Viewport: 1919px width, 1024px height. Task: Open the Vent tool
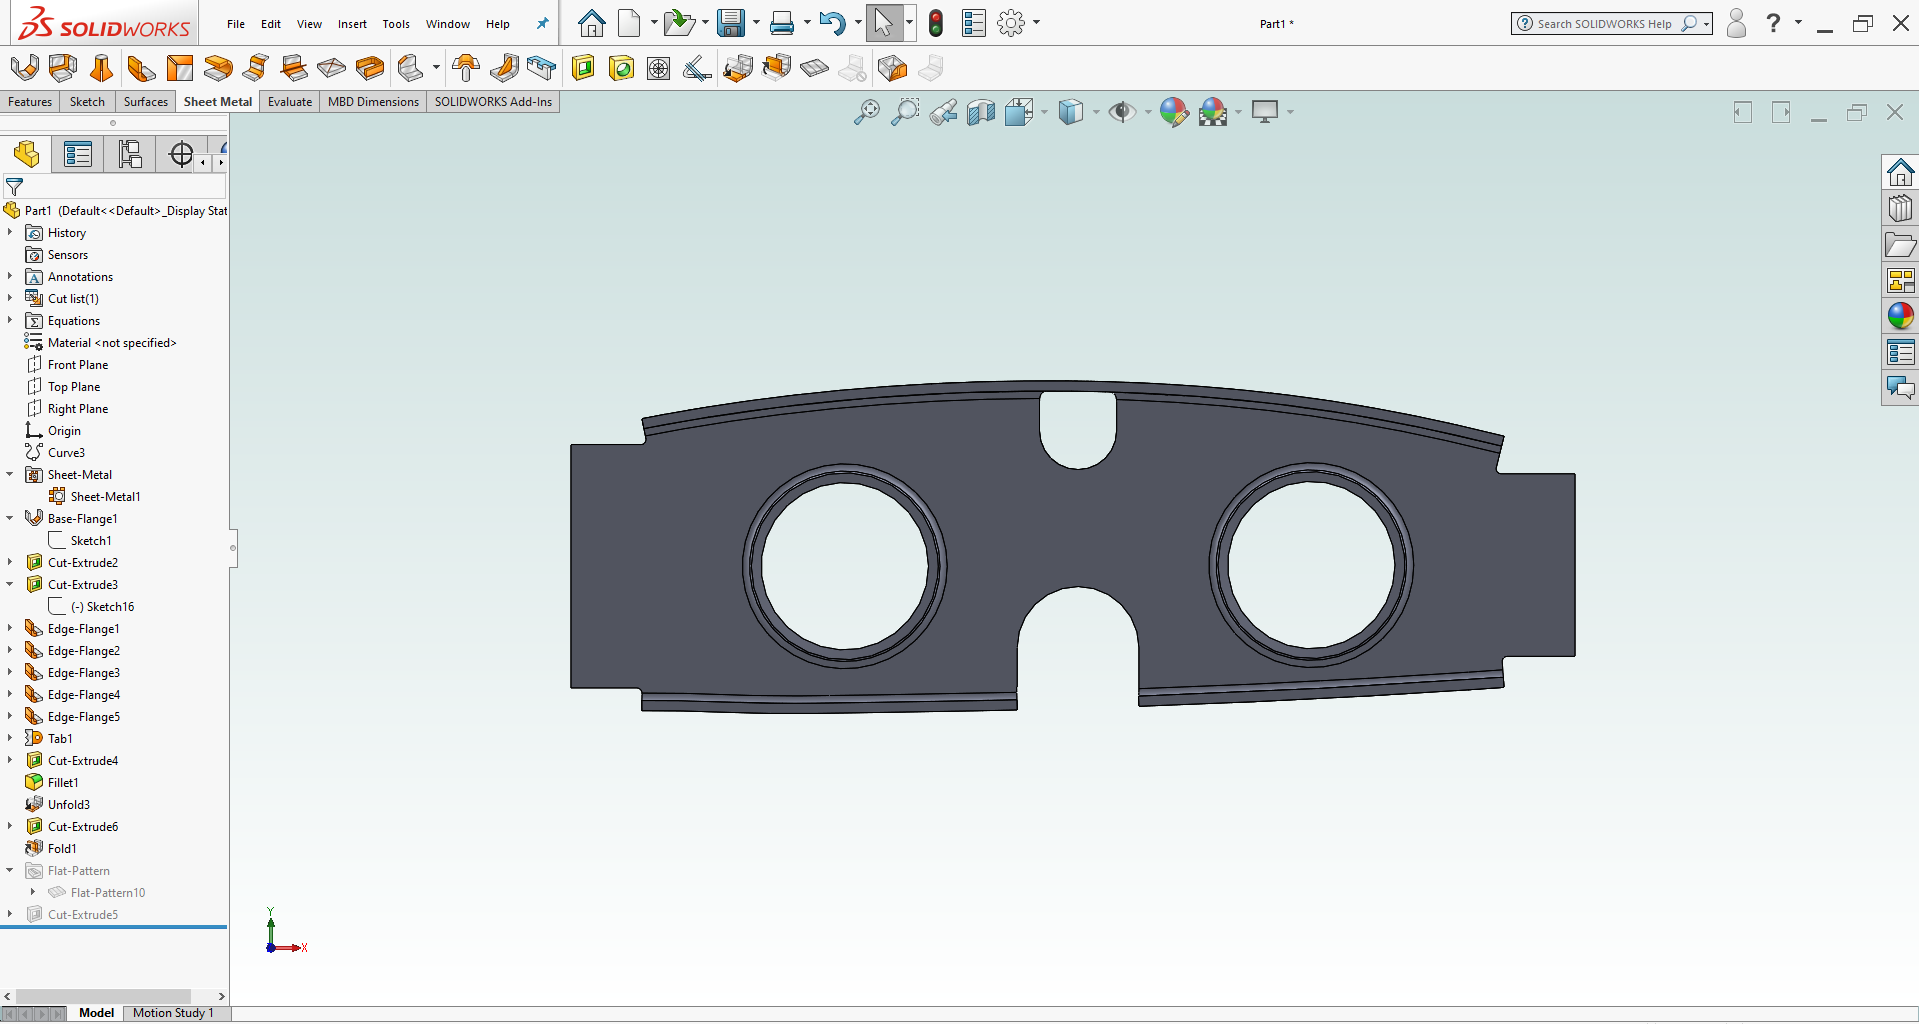coord(658,67)
